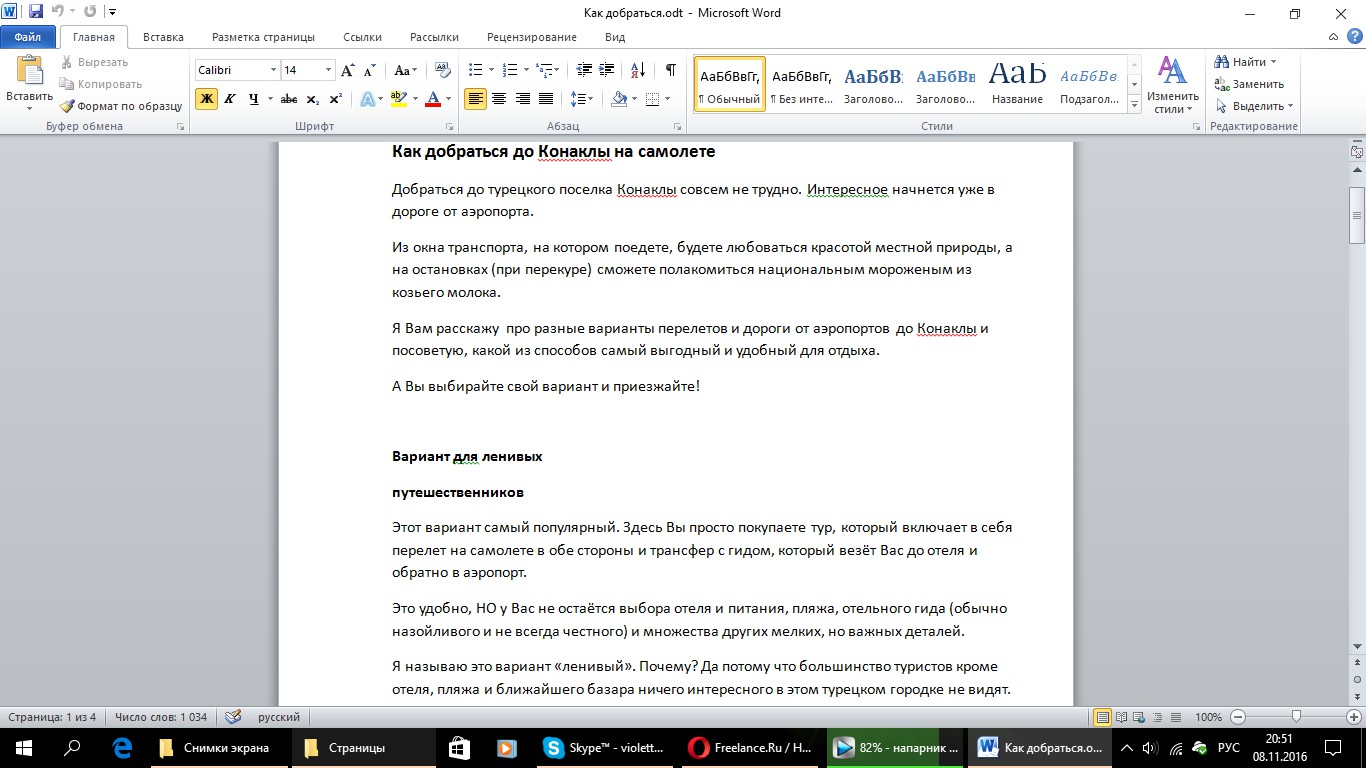Toggle strikethrough formatting
This screenshot has height=768, width=1366.
click(289, 99)
